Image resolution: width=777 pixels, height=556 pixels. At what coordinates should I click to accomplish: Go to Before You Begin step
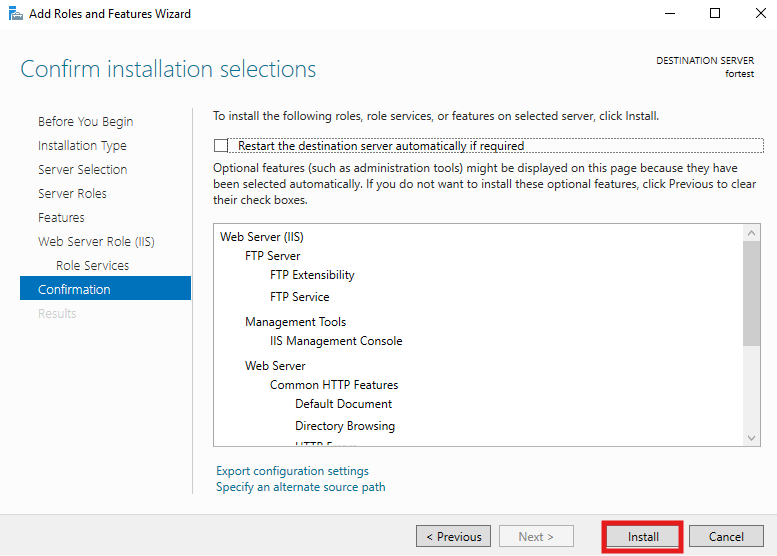tap(85, 121)
